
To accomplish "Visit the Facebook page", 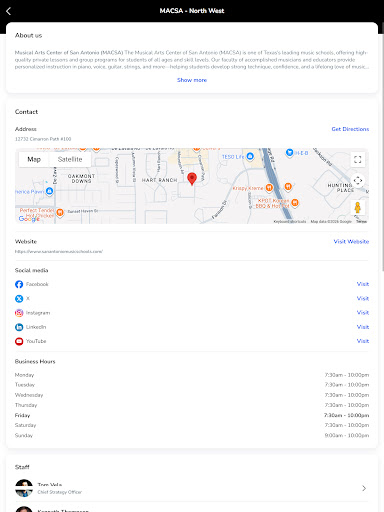I will [363, 284].
